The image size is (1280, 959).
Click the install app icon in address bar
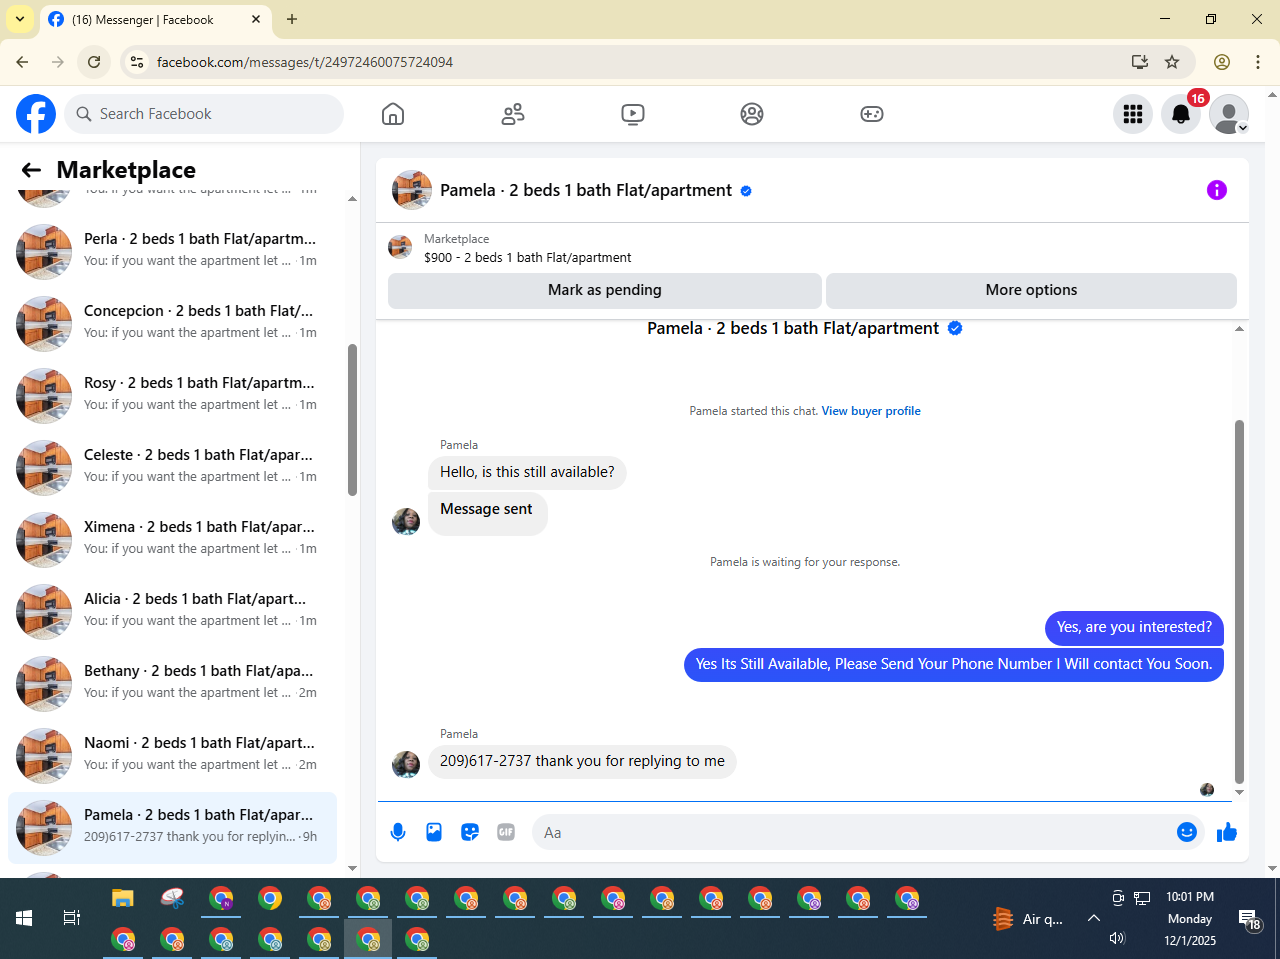pyautogui.click(x=1140, y=62)
